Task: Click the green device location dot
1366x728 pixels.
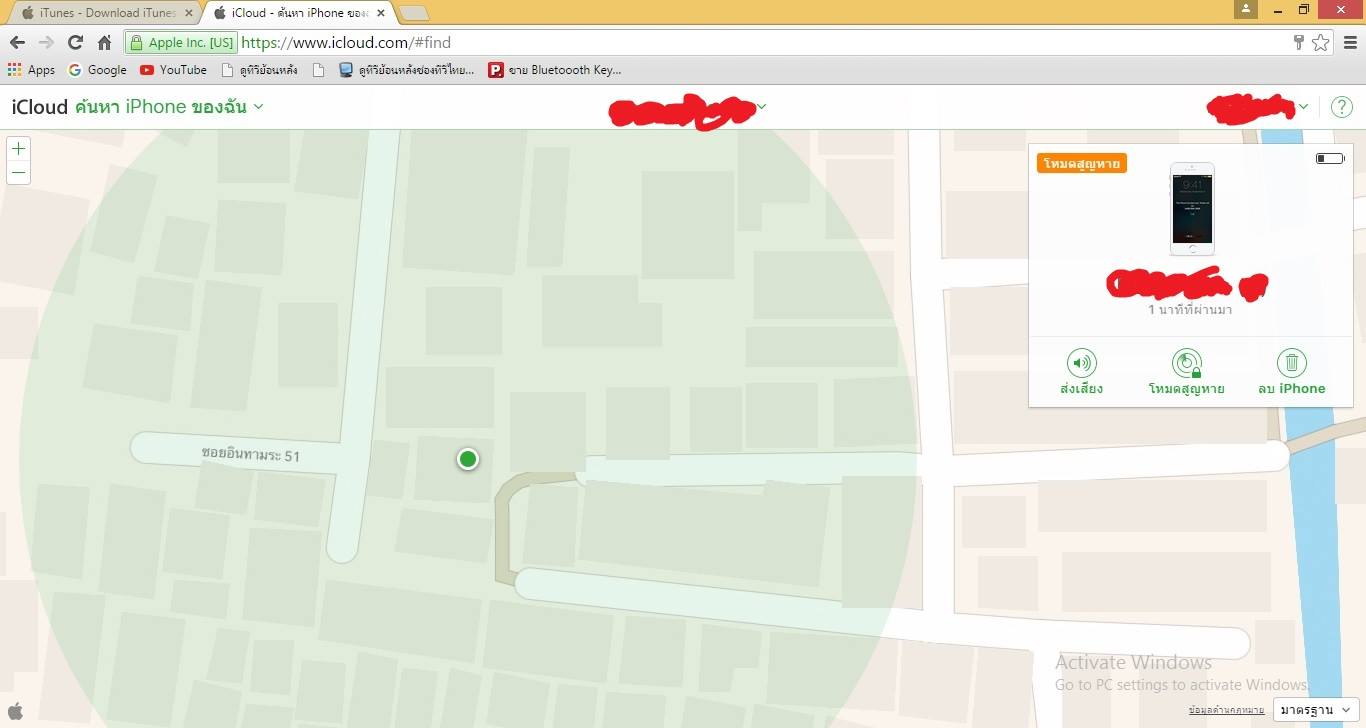Action: click(x=468, y=459)
